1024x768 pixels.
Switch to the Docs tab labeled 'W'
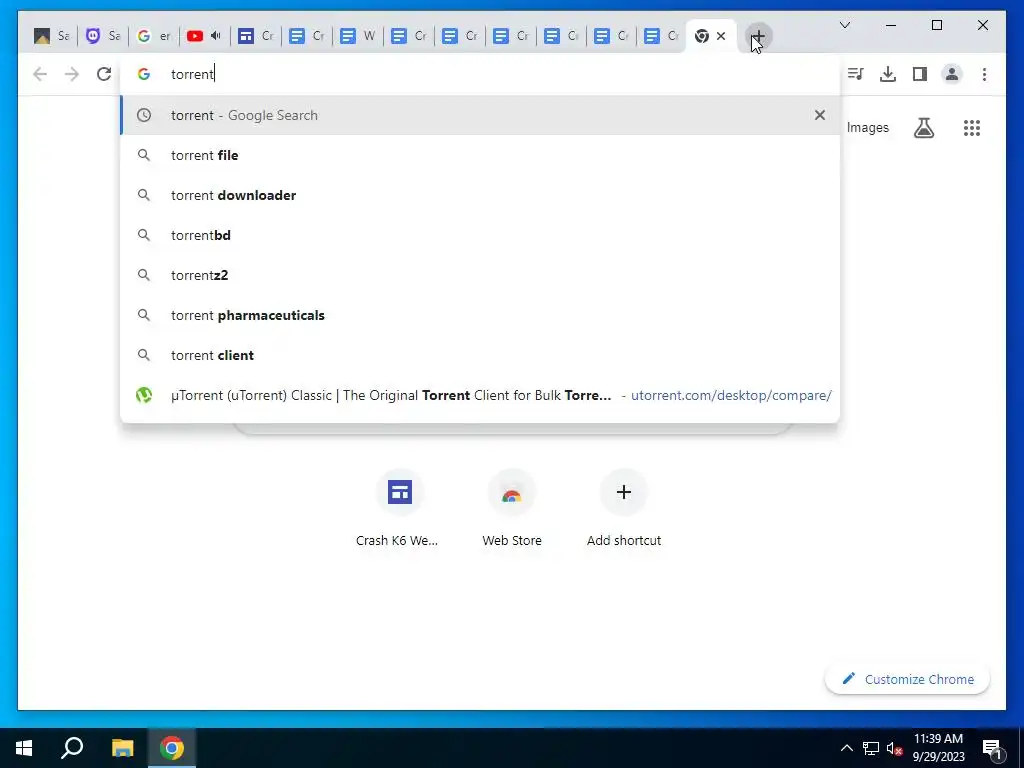358,36
